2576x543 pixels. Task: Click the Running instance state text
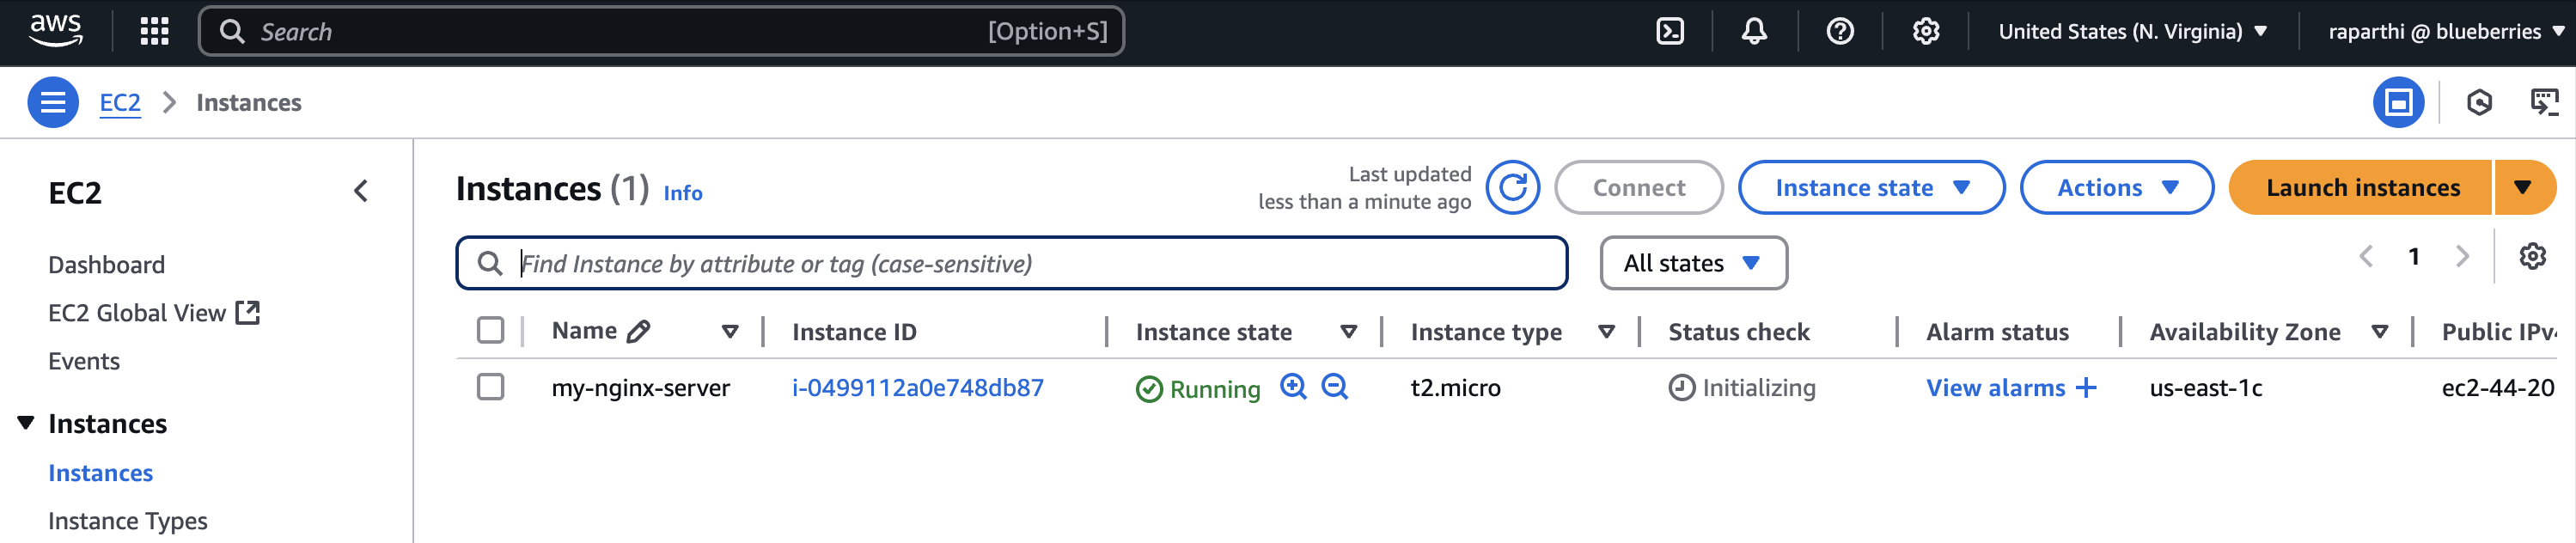click(1214, 389)
